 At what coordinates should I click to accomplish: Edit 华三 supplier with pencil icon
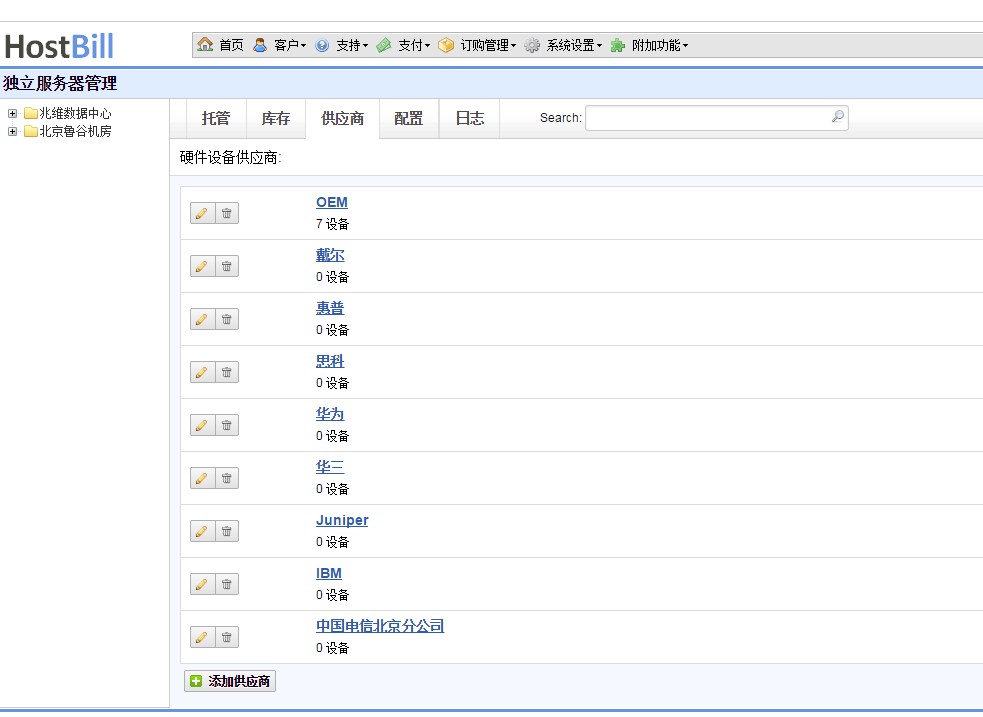click(202, 478)
